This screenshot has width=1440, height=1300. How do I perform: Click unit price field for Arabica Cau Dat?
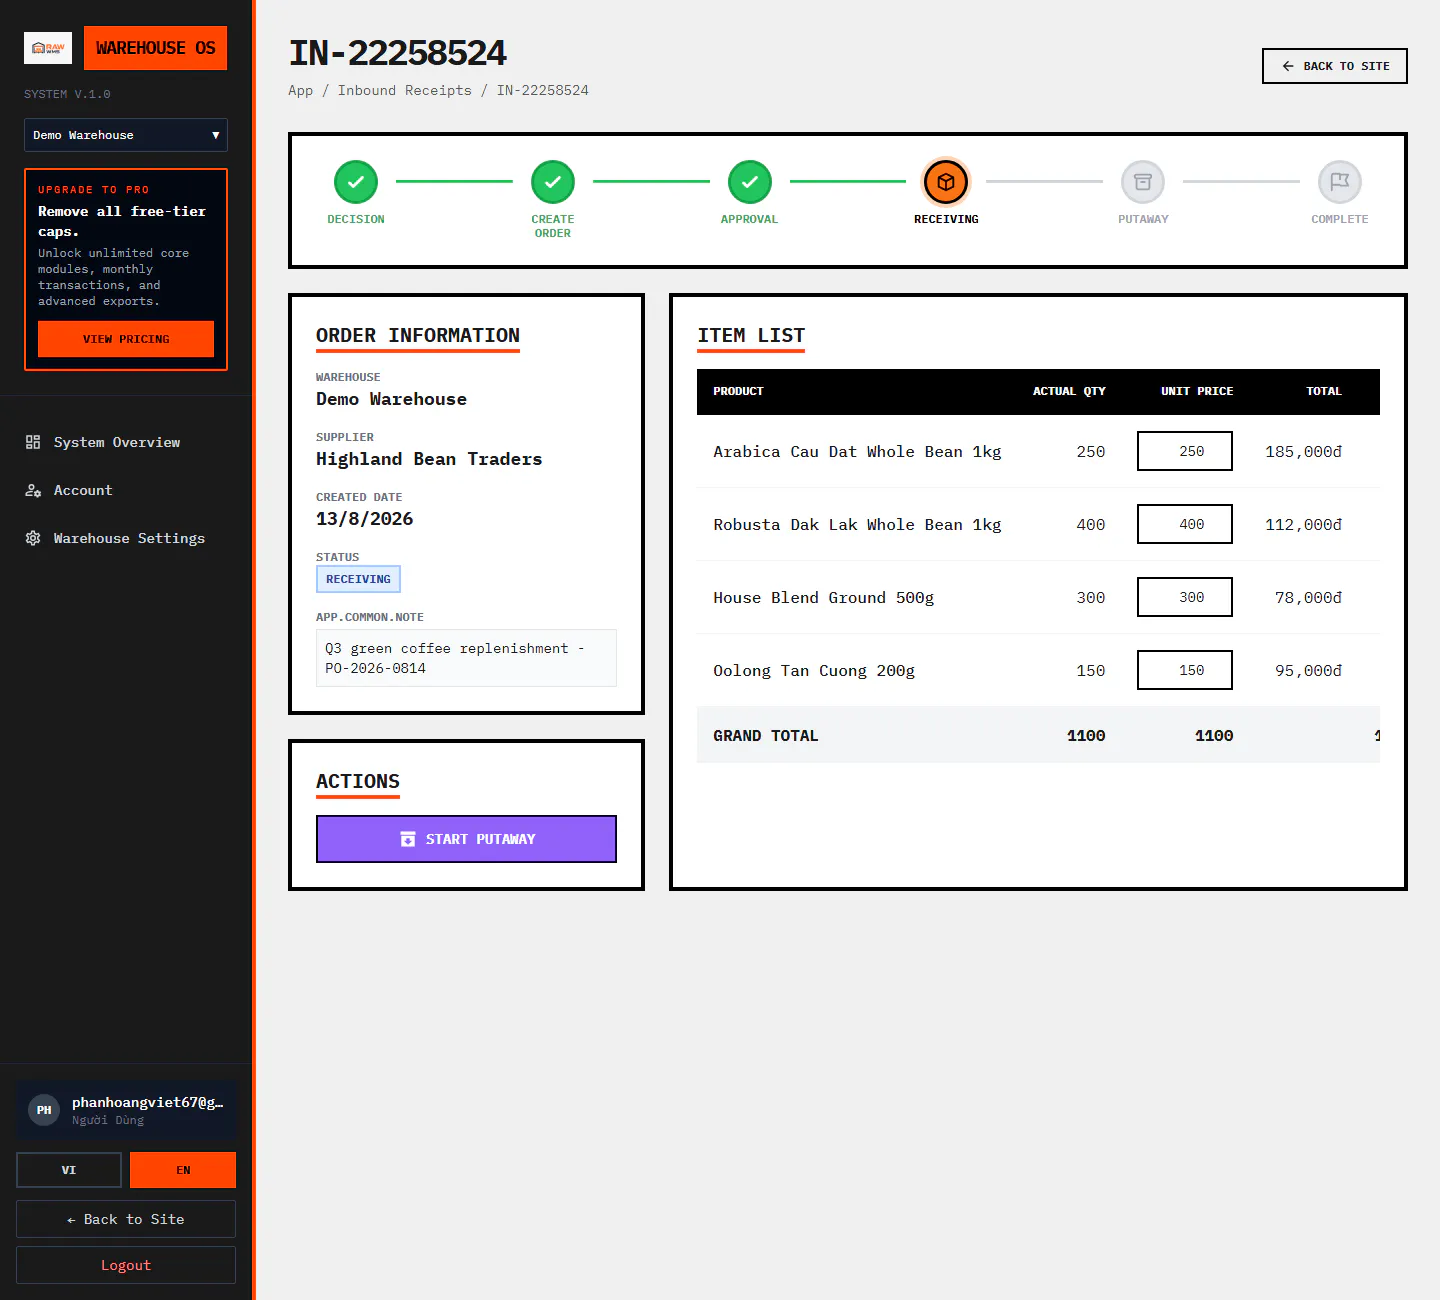point(1185,451)
